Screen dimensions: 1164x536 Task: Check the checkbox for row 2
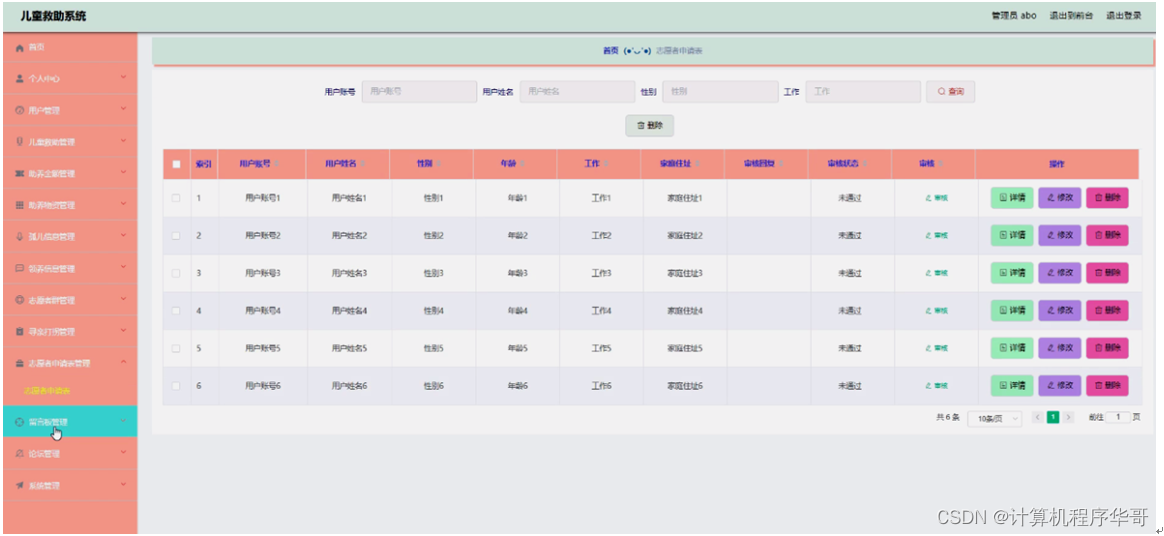[x=176, y=235]
